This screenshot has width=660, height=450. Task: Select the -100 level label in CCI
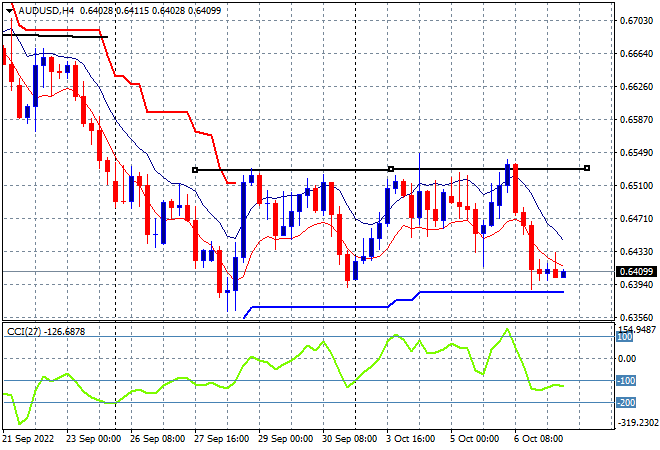tap(626, 381)
